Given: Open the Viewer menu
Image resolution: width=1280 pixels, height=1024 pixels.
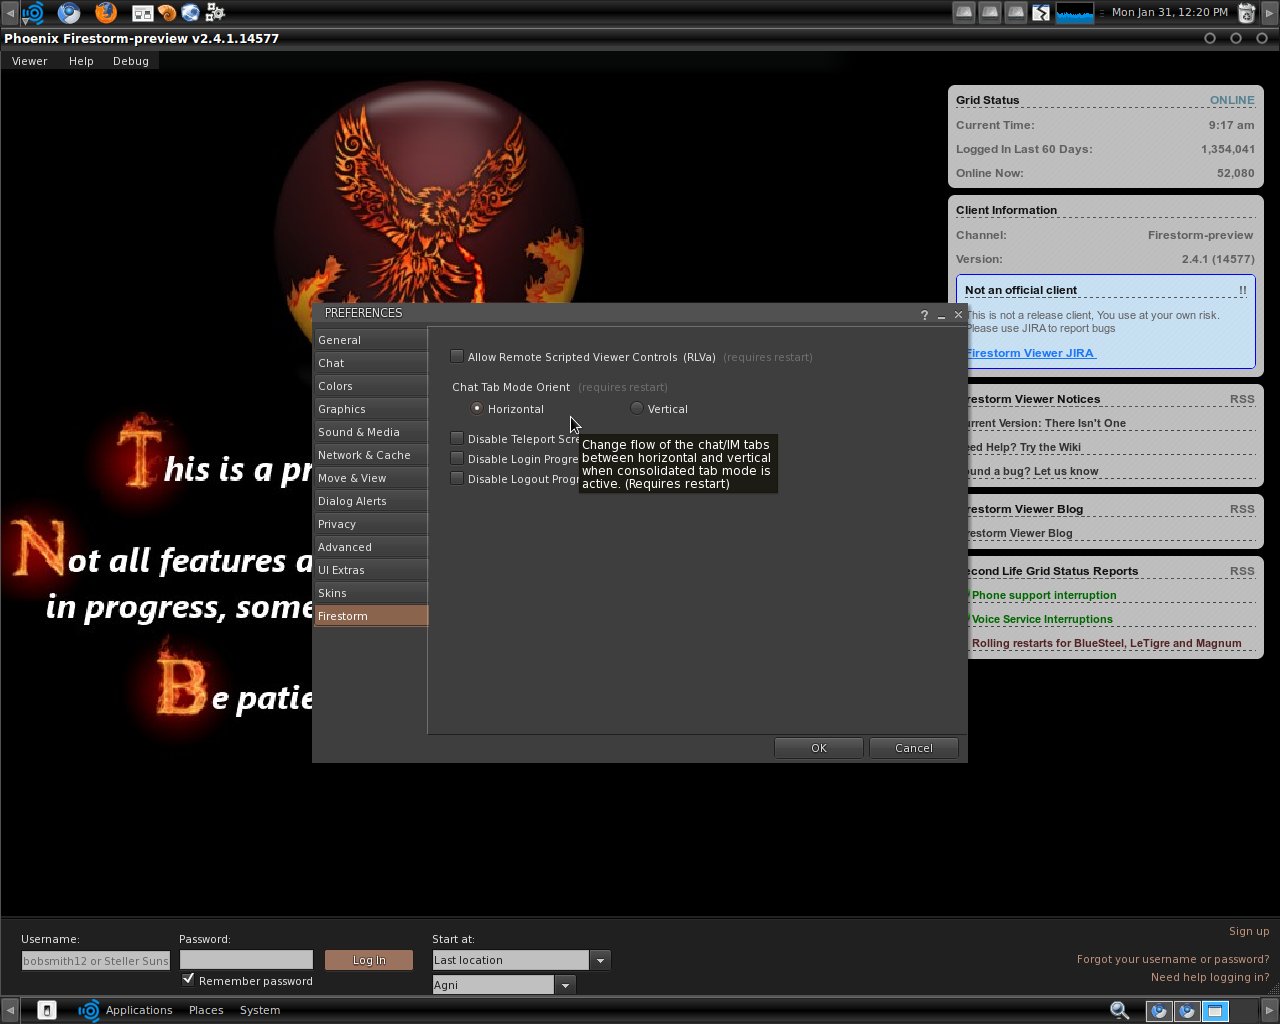Looking at the screenshot, I should [29, 61].
